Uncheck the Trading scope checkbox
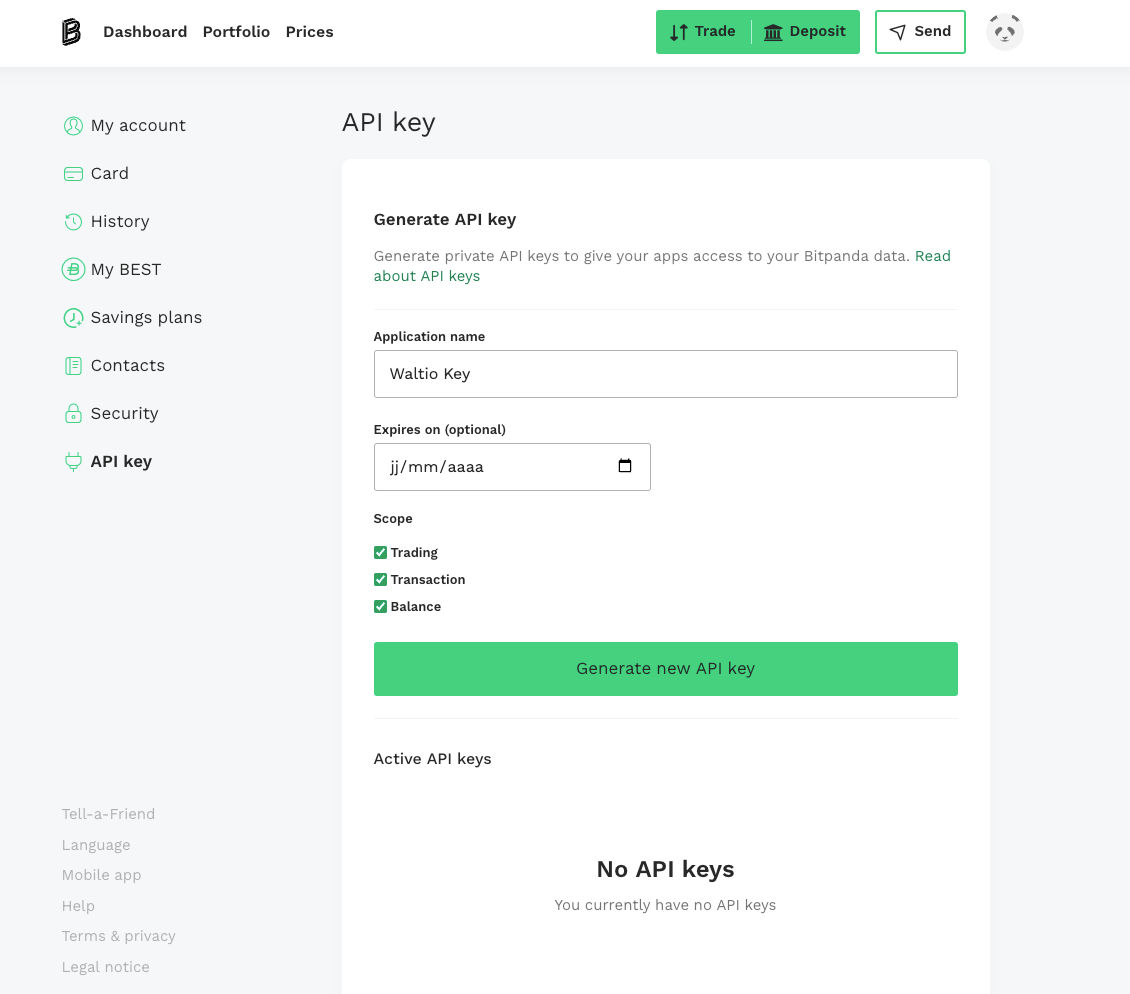 point(380,553)
